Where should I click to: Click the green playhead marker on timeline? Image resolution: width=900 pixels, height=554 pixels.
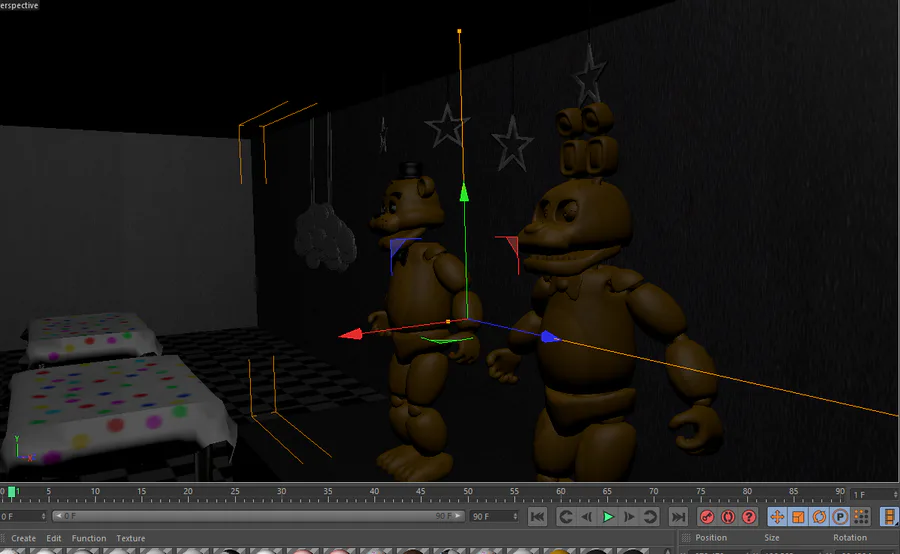tap(11, 492)
